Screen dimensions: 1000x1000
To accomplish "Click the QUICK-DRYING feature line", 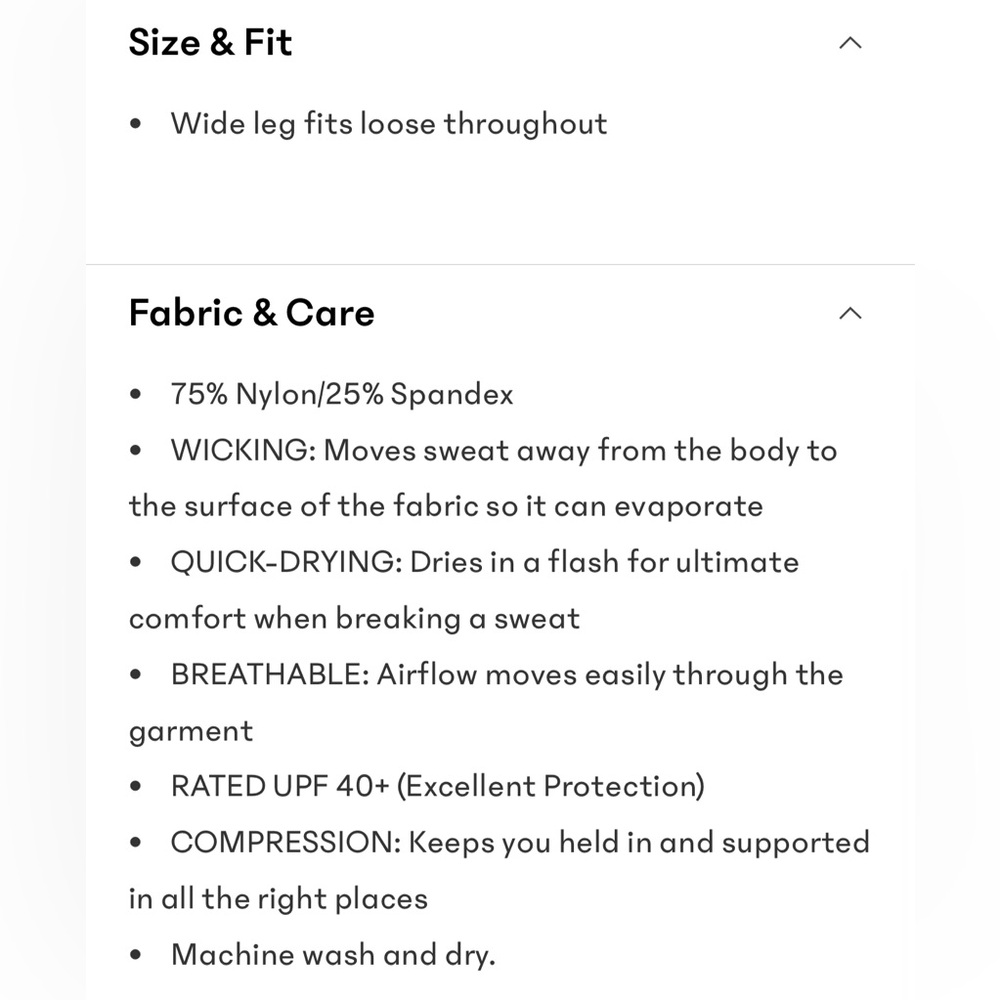I will pyautogui.click(x=464, y=590).
